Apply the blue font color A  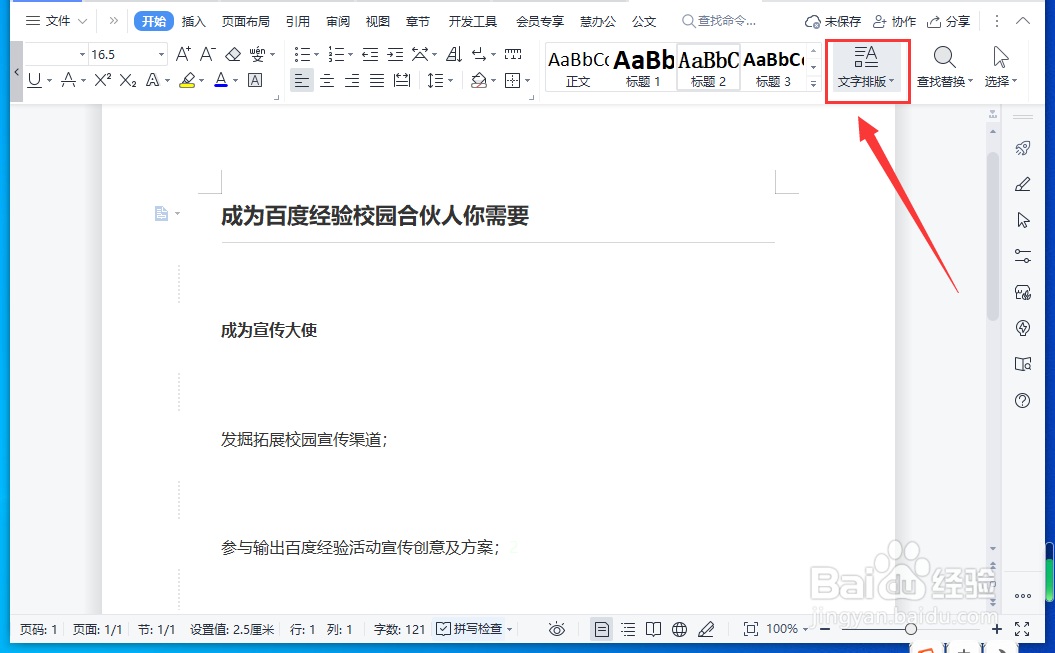221,81
